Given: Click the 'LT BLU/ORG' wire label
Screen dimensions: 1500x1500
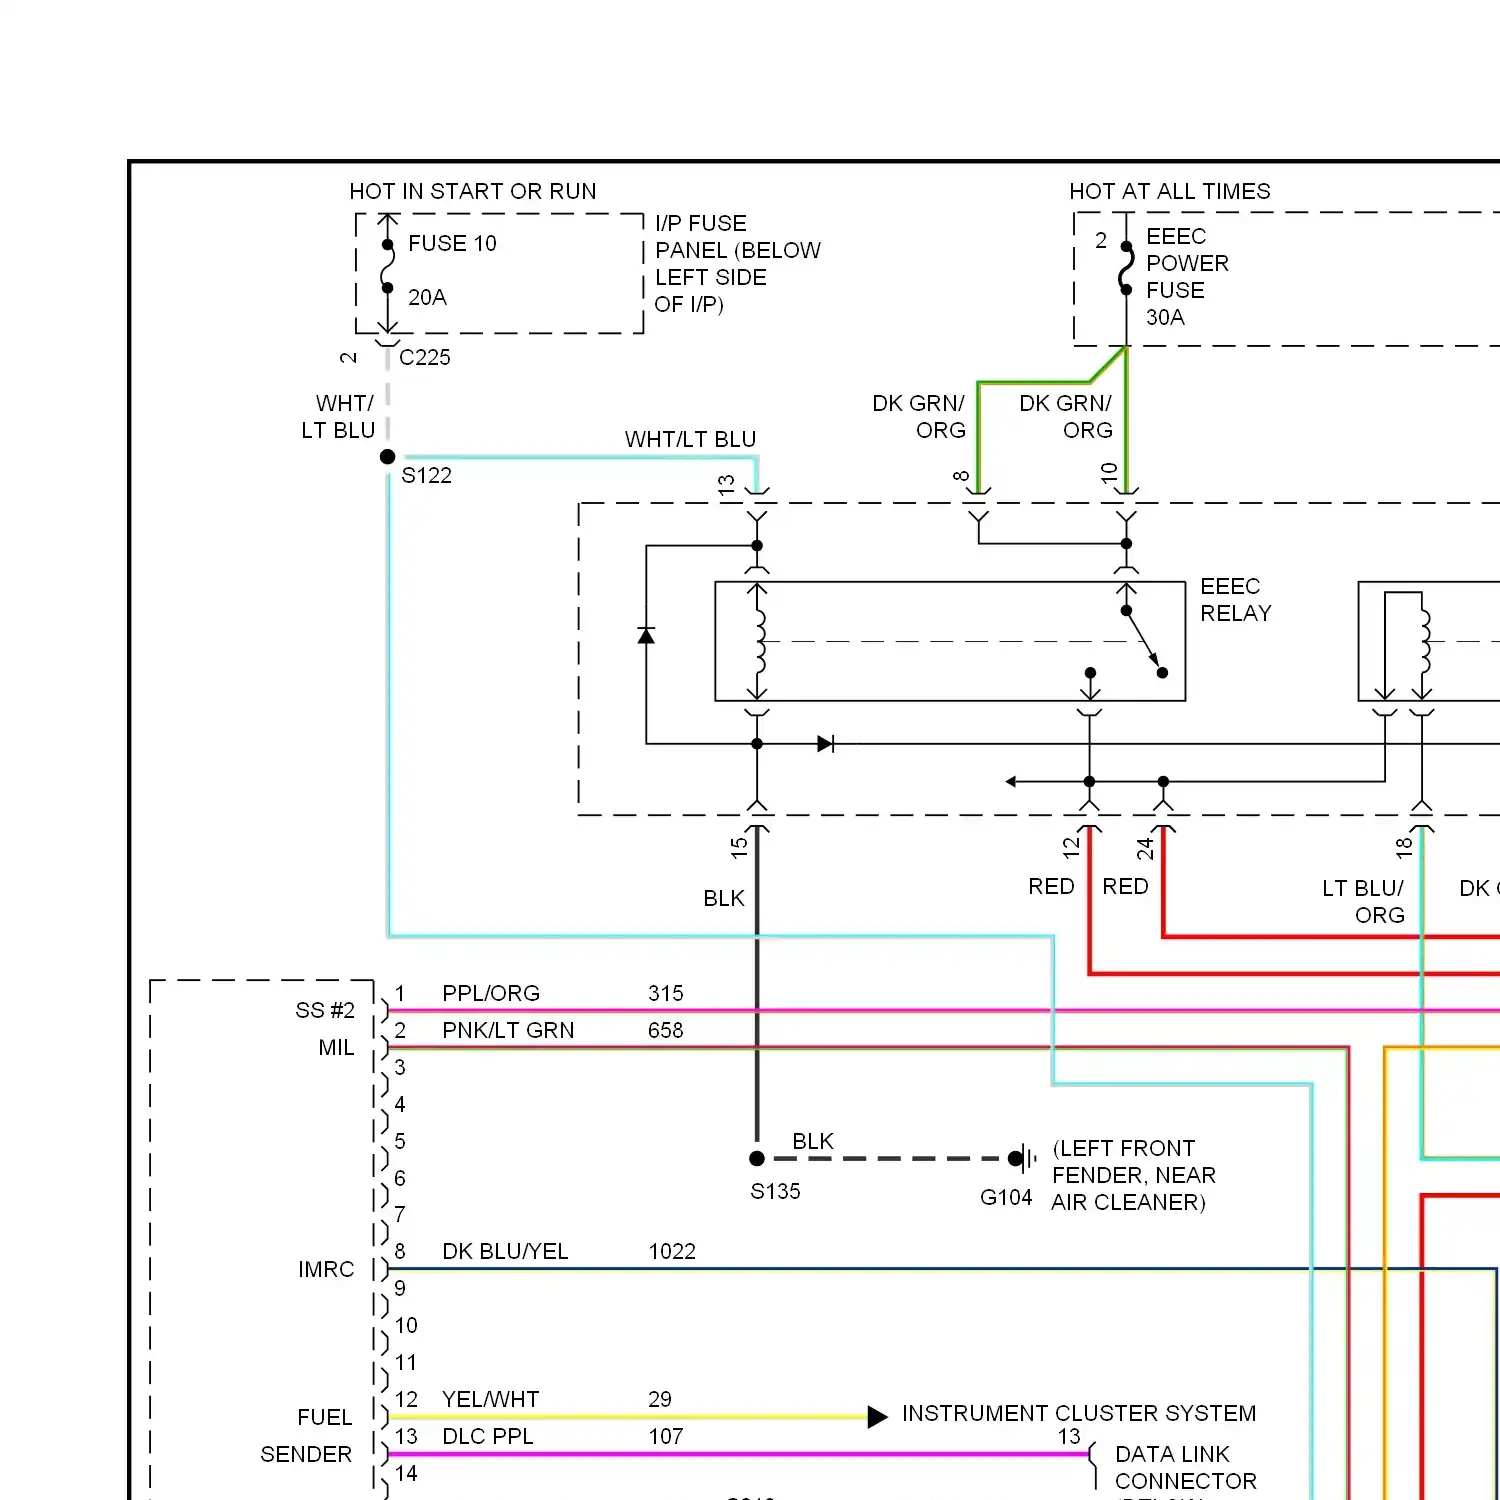Looking at the screenshot, I should point(1364,901).
